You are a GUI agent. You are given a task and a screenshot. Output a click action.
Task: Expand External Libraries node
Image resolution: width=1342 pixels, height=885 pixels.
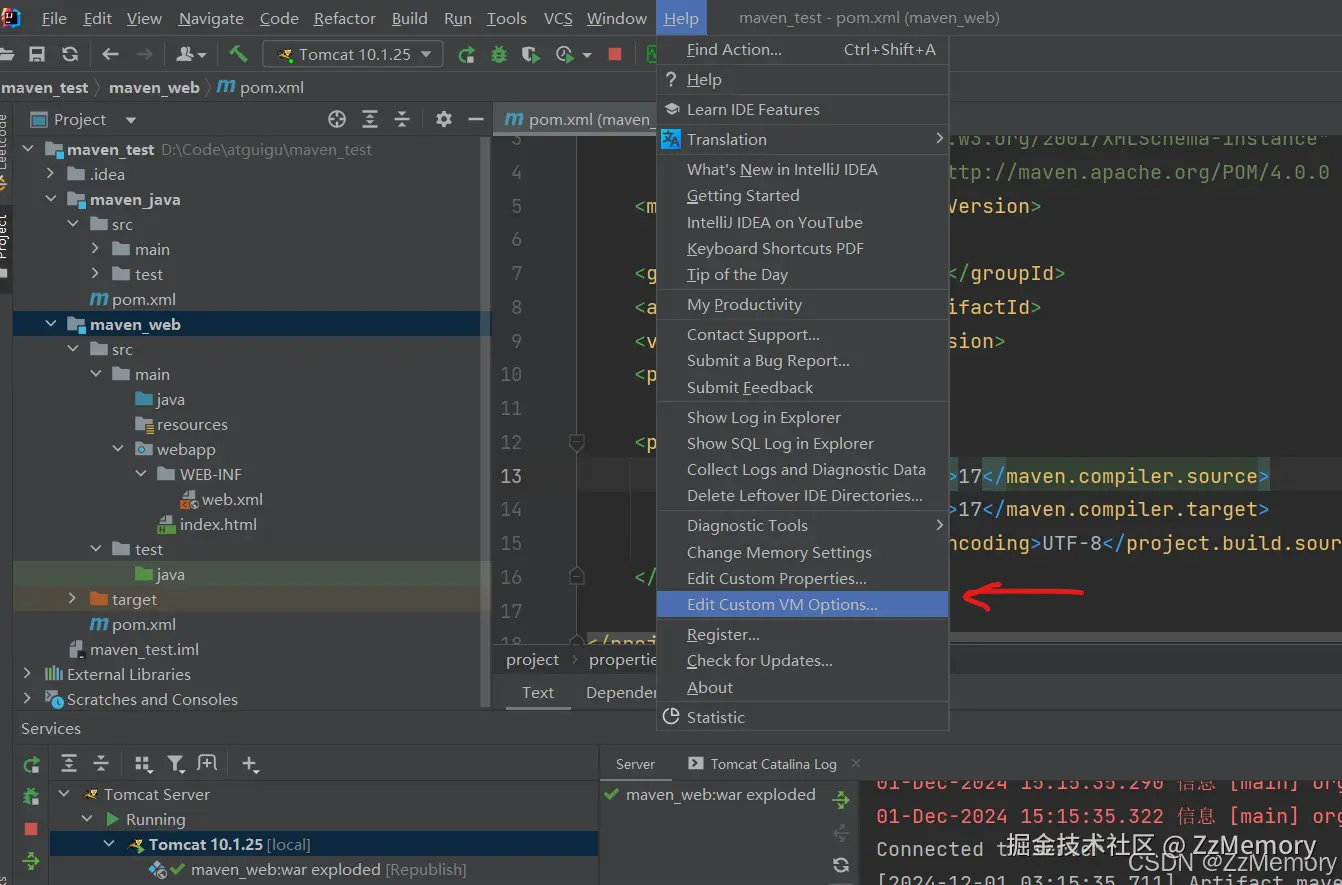click(x=27, y=674)
